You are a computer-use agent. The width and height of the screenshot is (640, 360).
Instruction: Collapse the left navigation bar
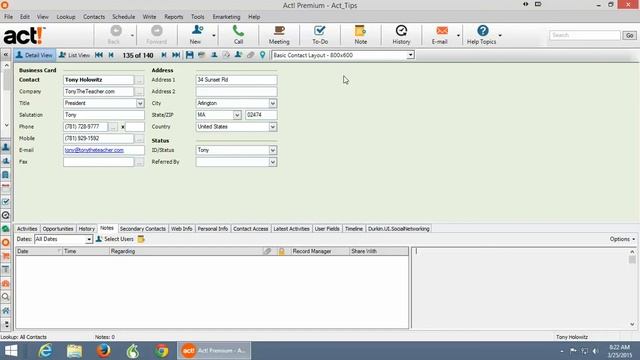click(6, 55)
